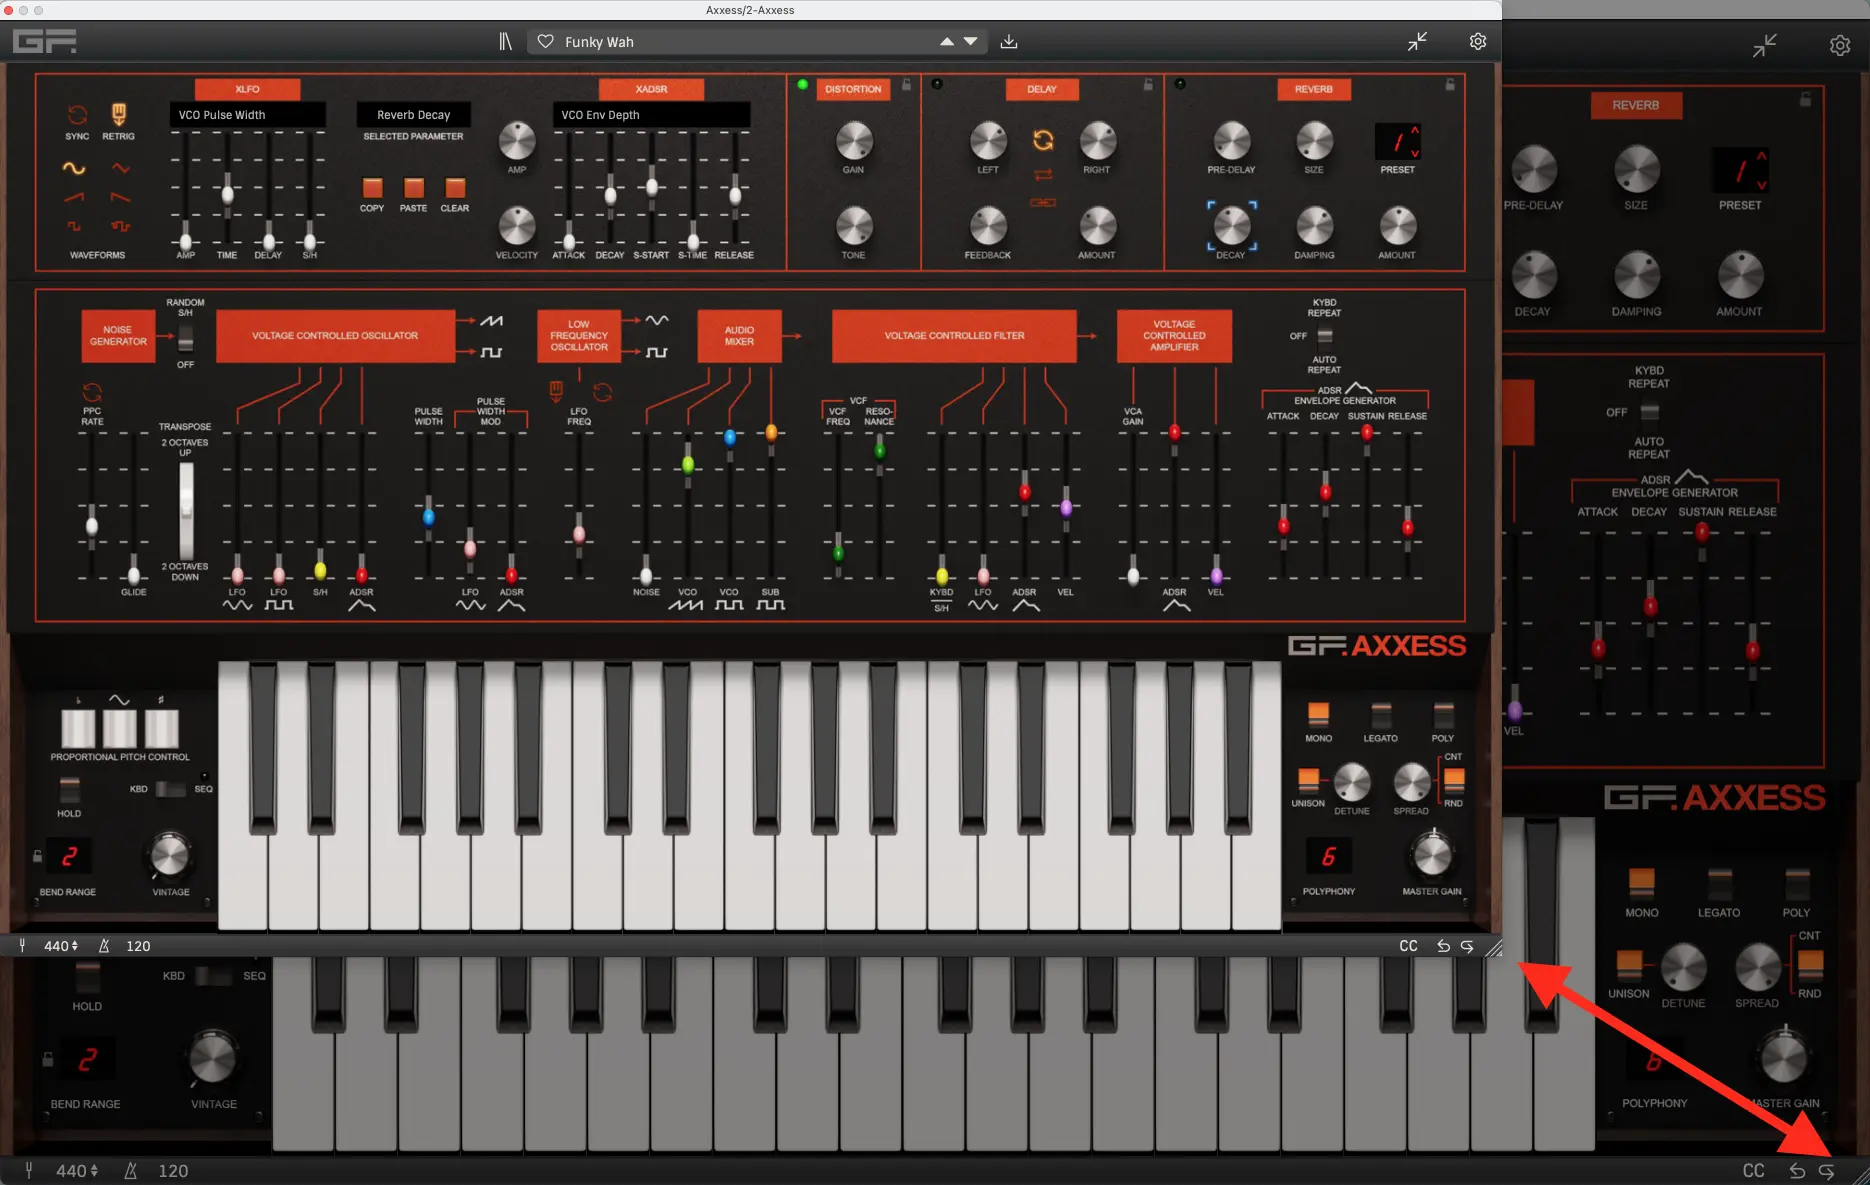Click the XLFO Retrig icon
1870x1185 pixels.
click(x=118, y=114)
